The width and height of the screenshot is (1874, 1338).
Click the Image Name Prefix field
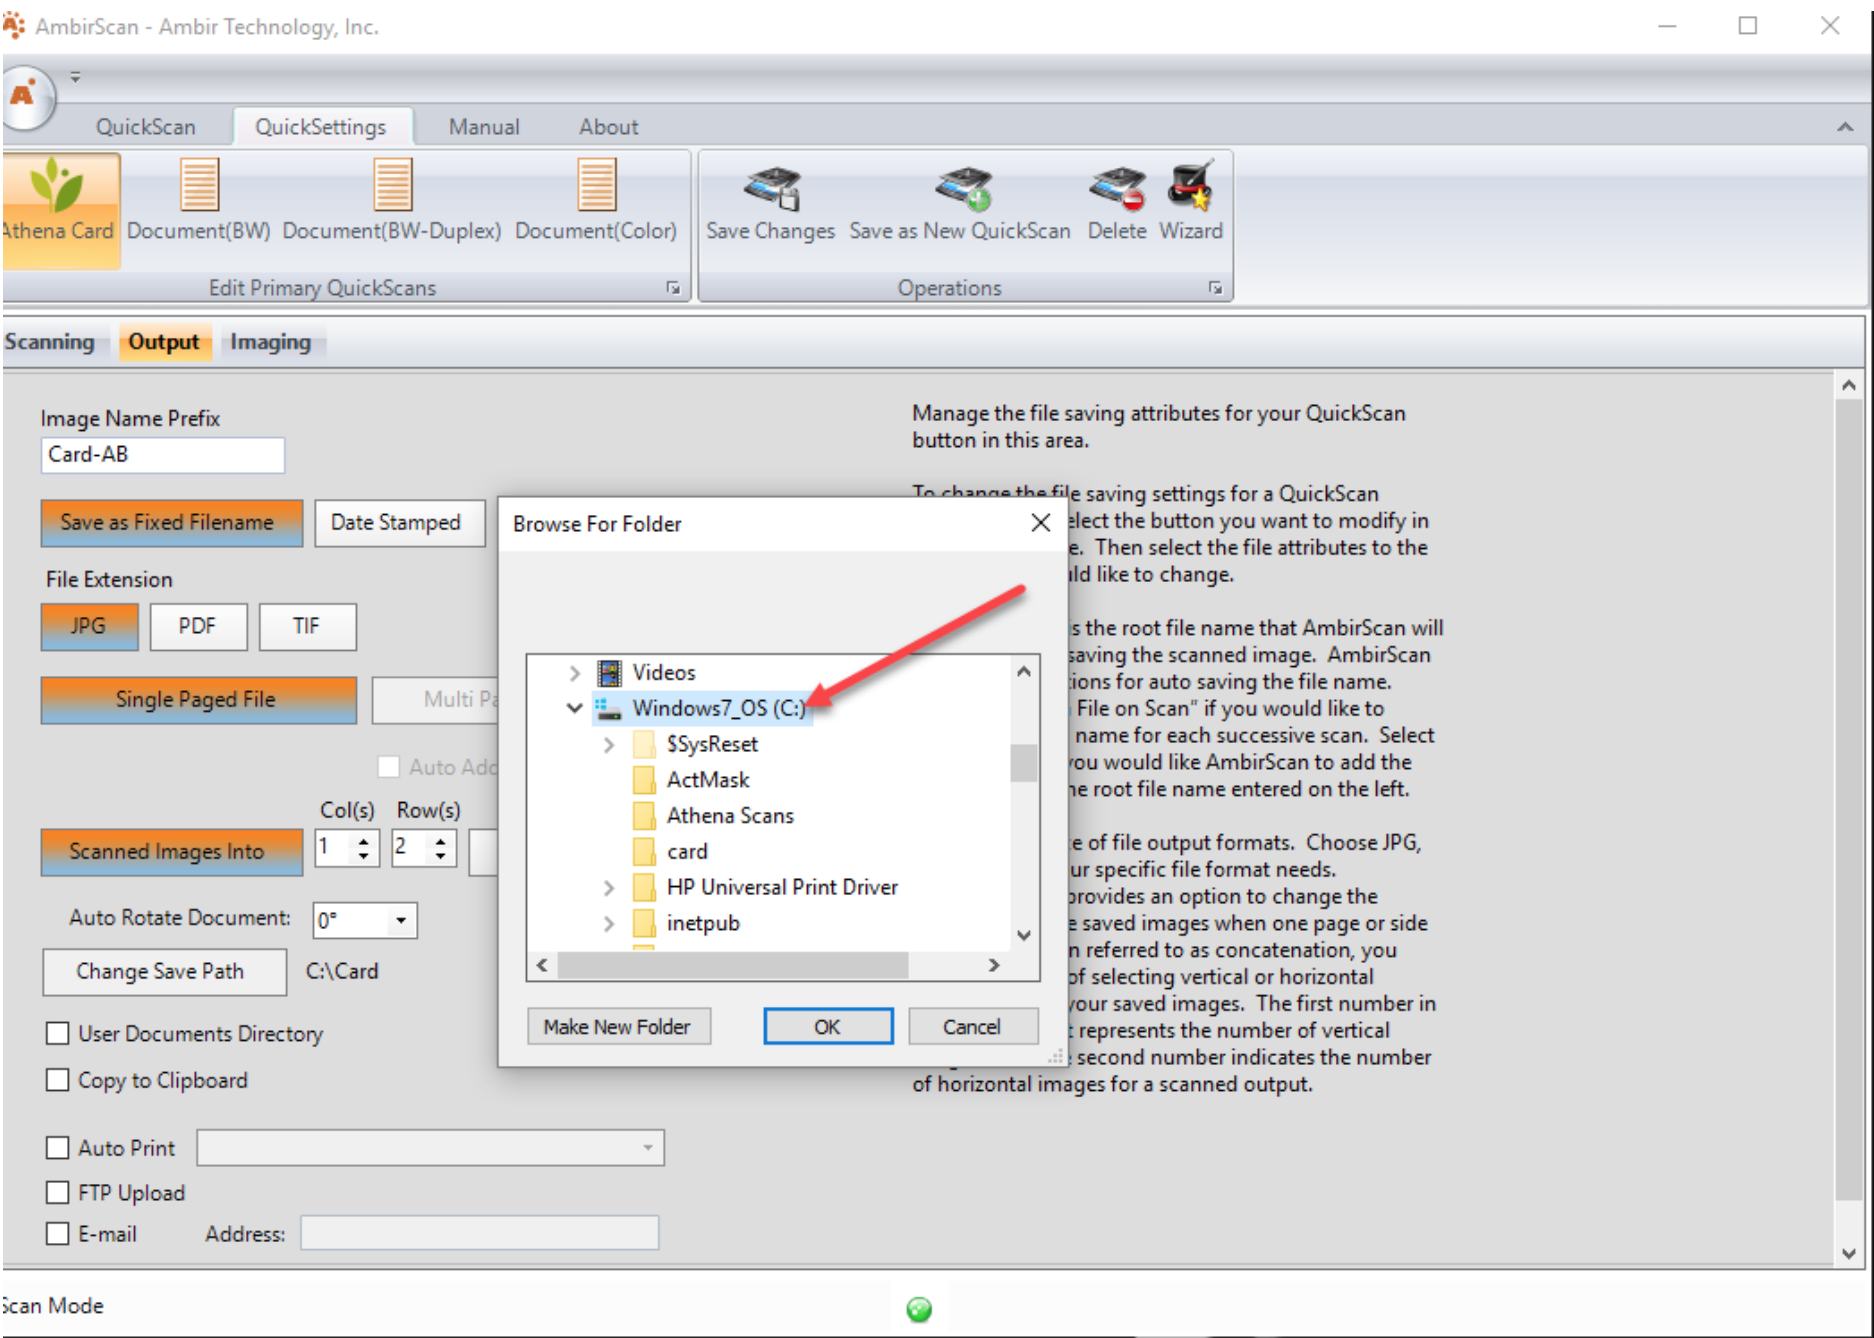tap(163, 455)
